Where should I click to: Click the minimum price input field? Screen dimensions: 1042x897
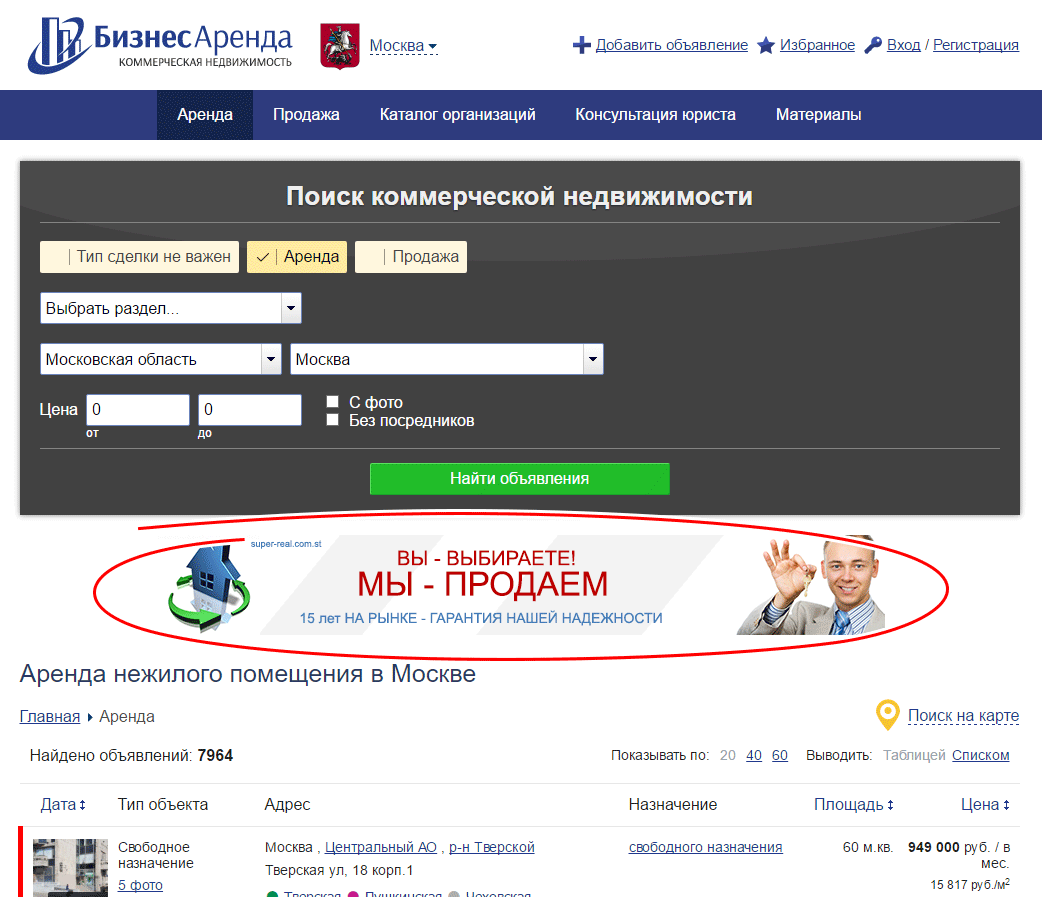[x=138, y=409]
